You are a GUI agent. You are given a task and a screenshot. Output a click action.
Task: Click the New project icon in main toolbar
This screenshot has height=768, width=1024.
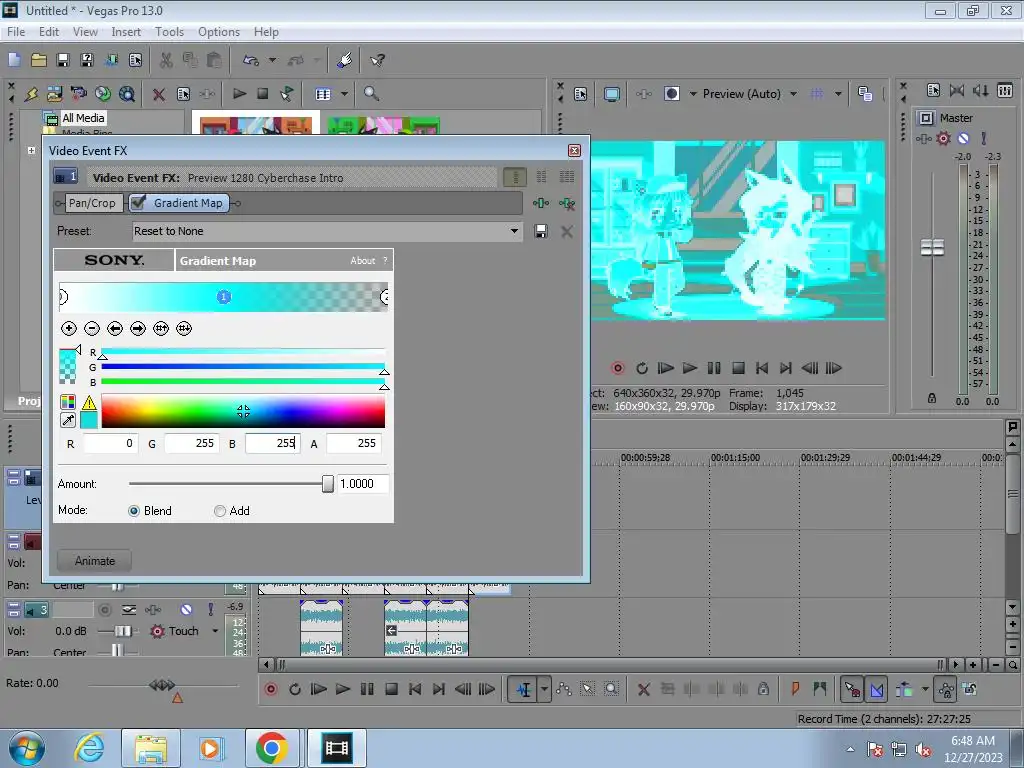[x=14, y=60]
